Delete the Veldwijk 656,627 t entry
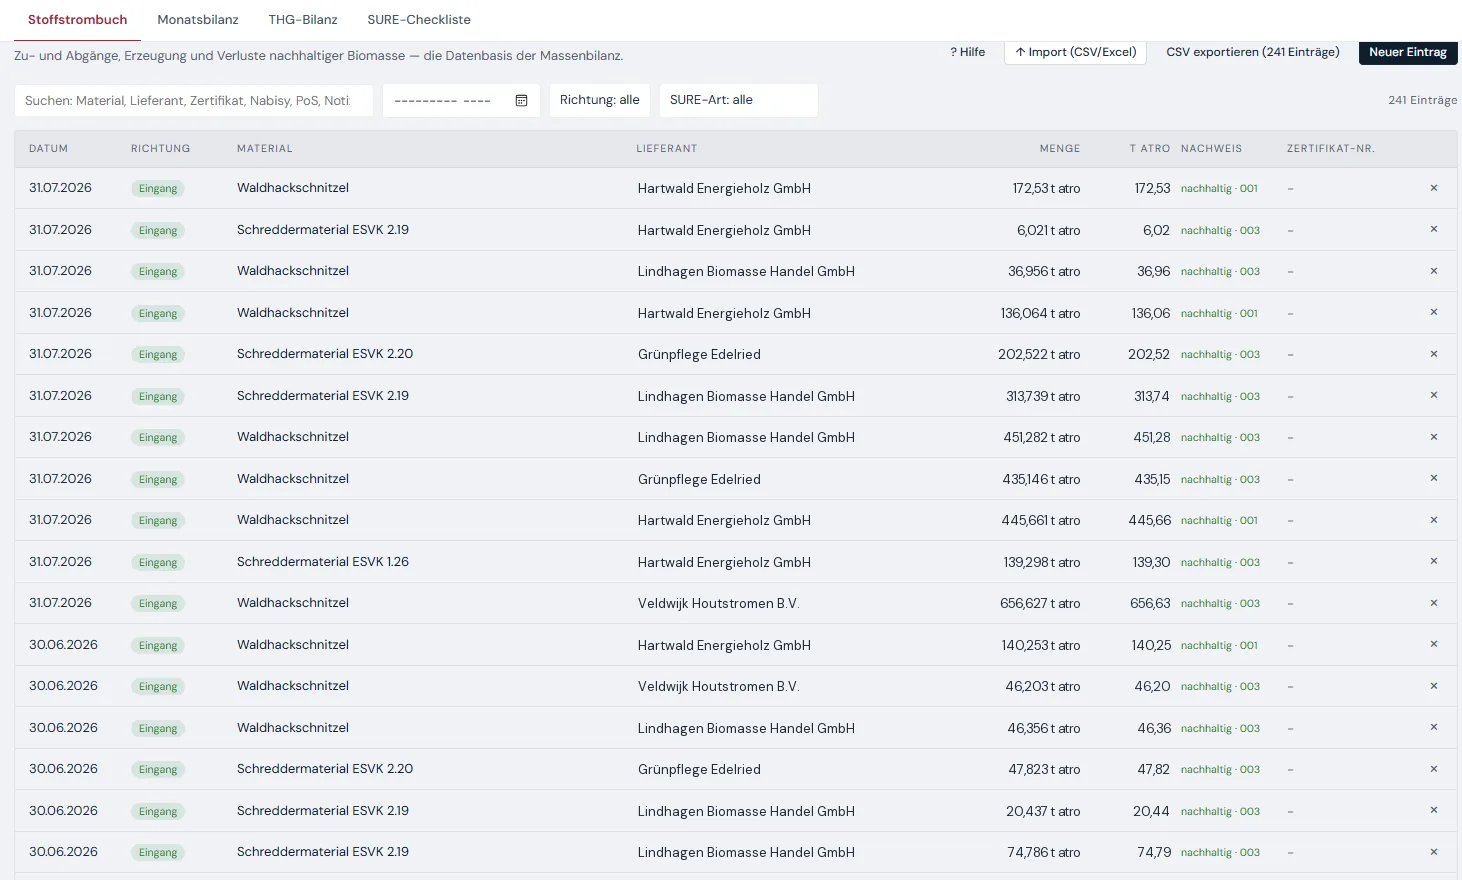 [1433, 603]
